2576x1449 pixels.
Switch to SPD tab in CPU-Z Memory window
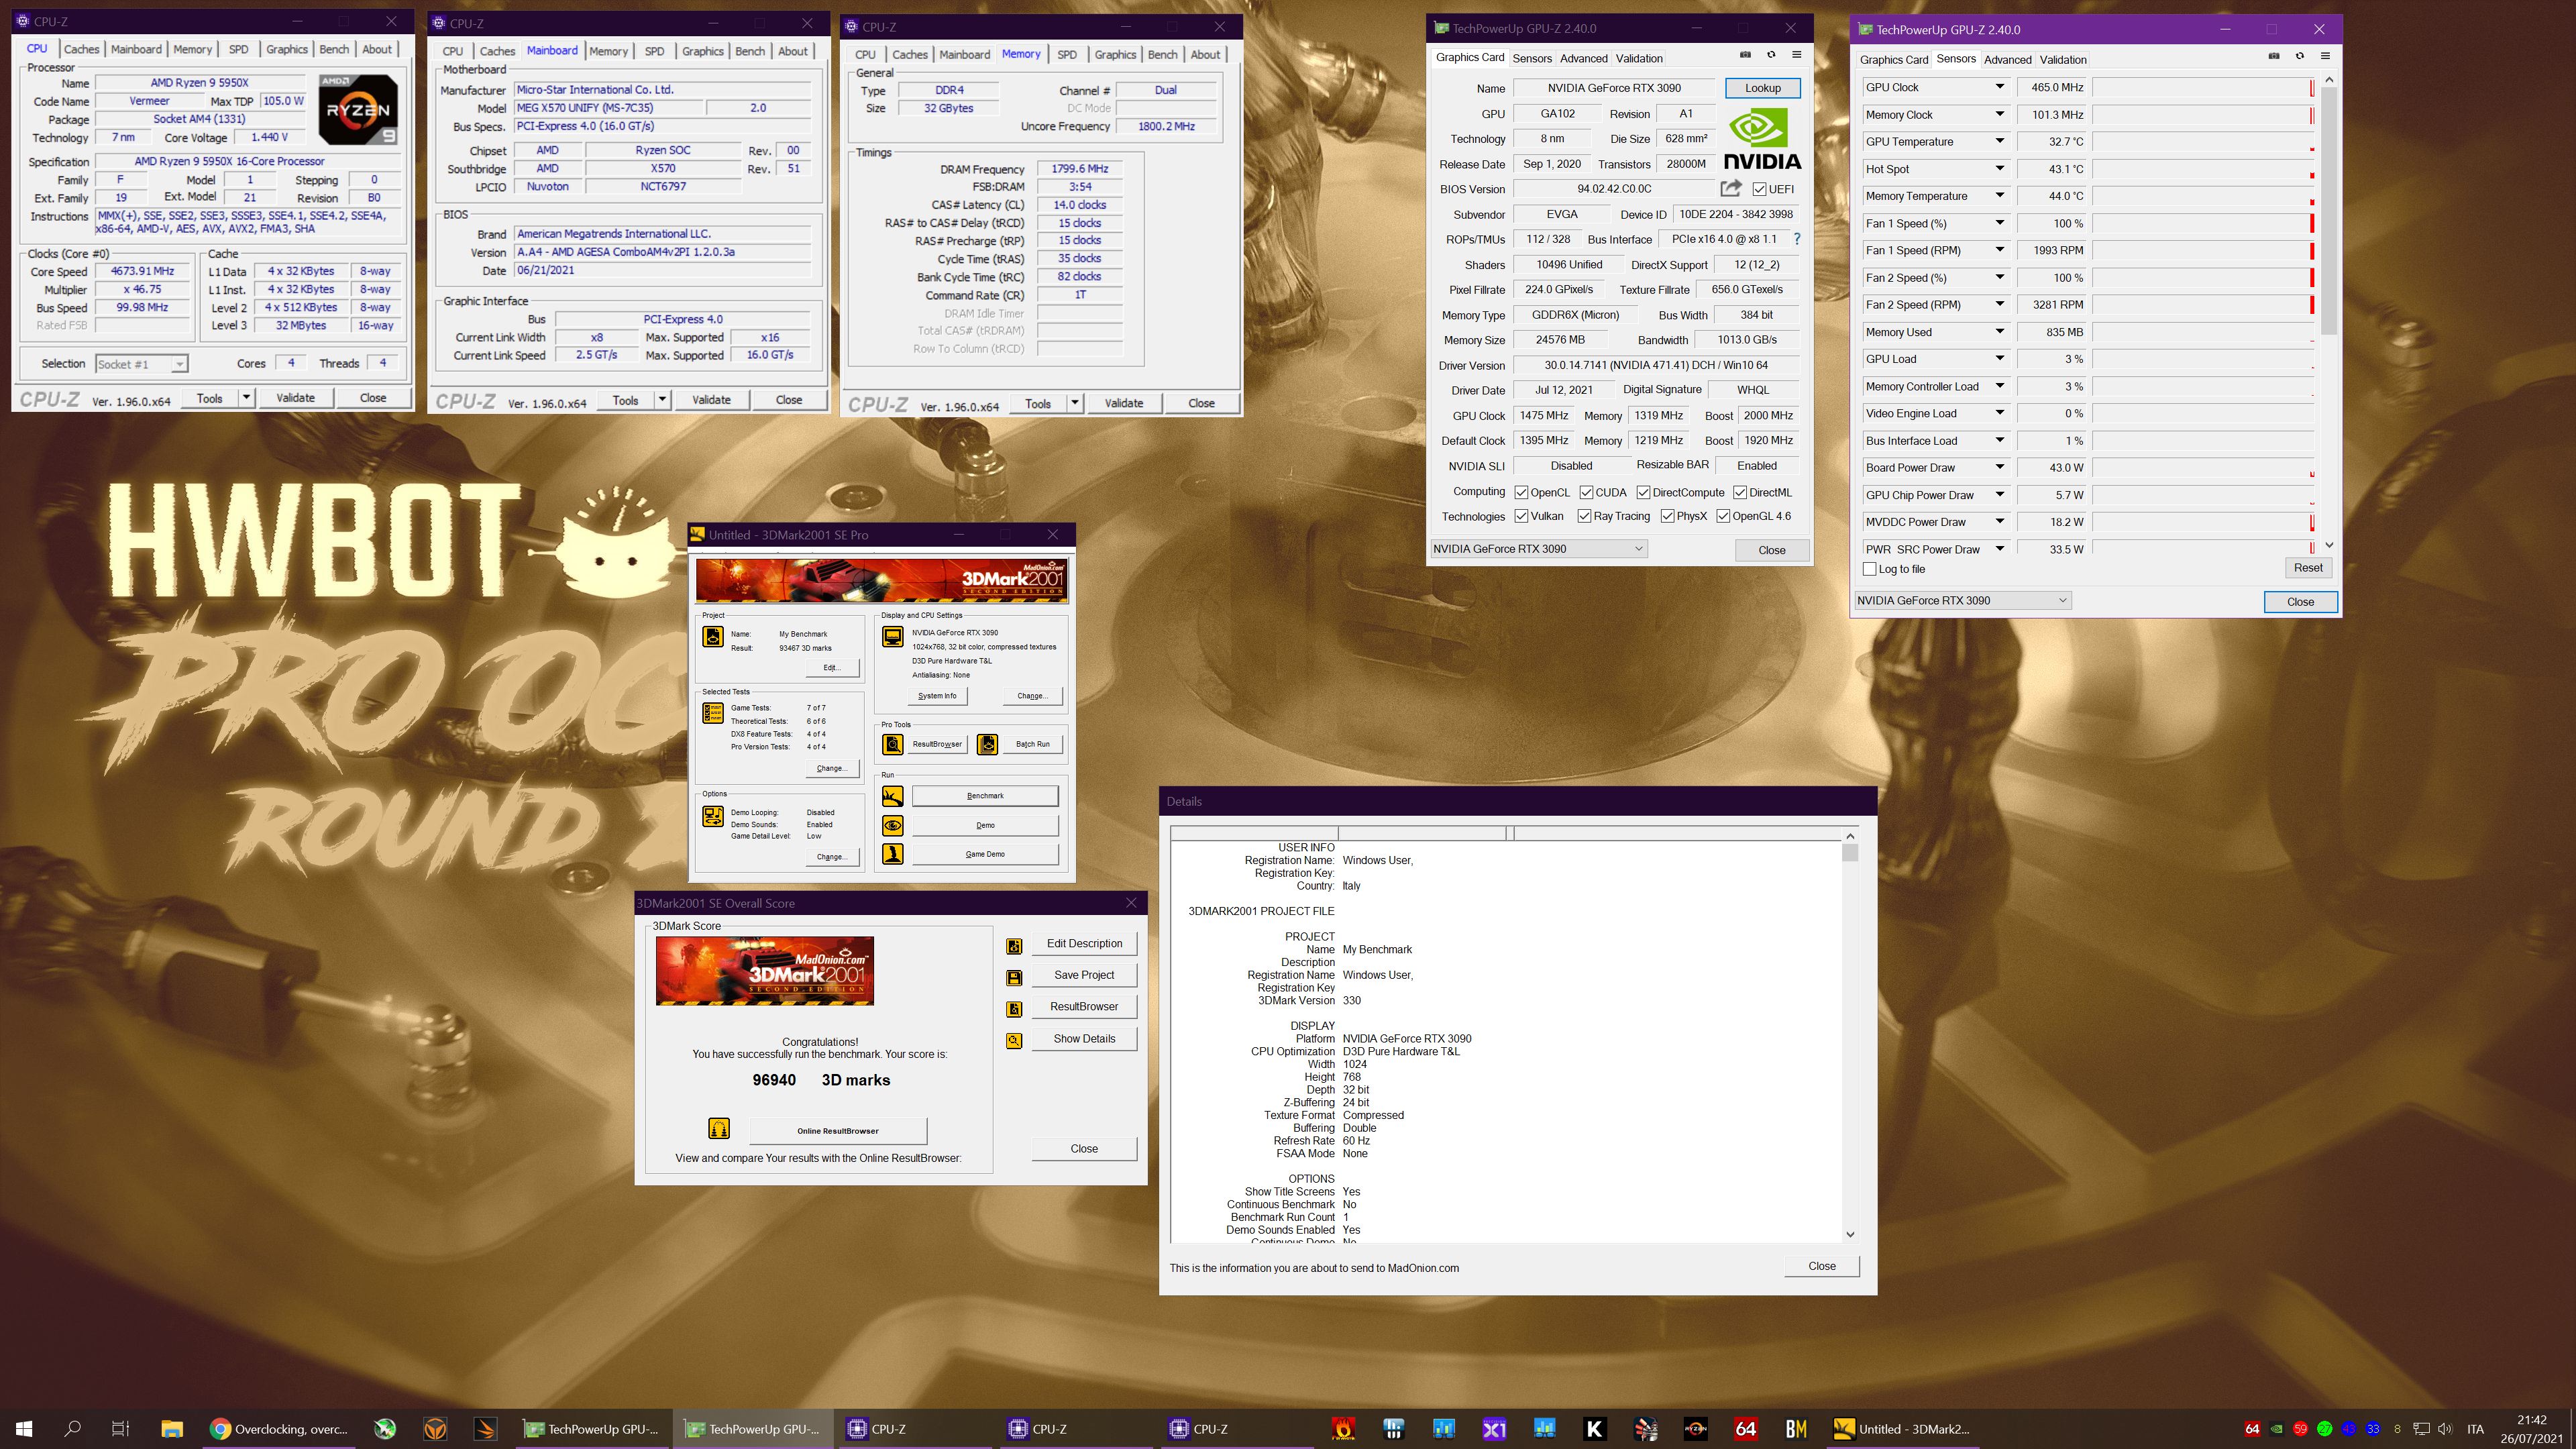[1067, 54]
